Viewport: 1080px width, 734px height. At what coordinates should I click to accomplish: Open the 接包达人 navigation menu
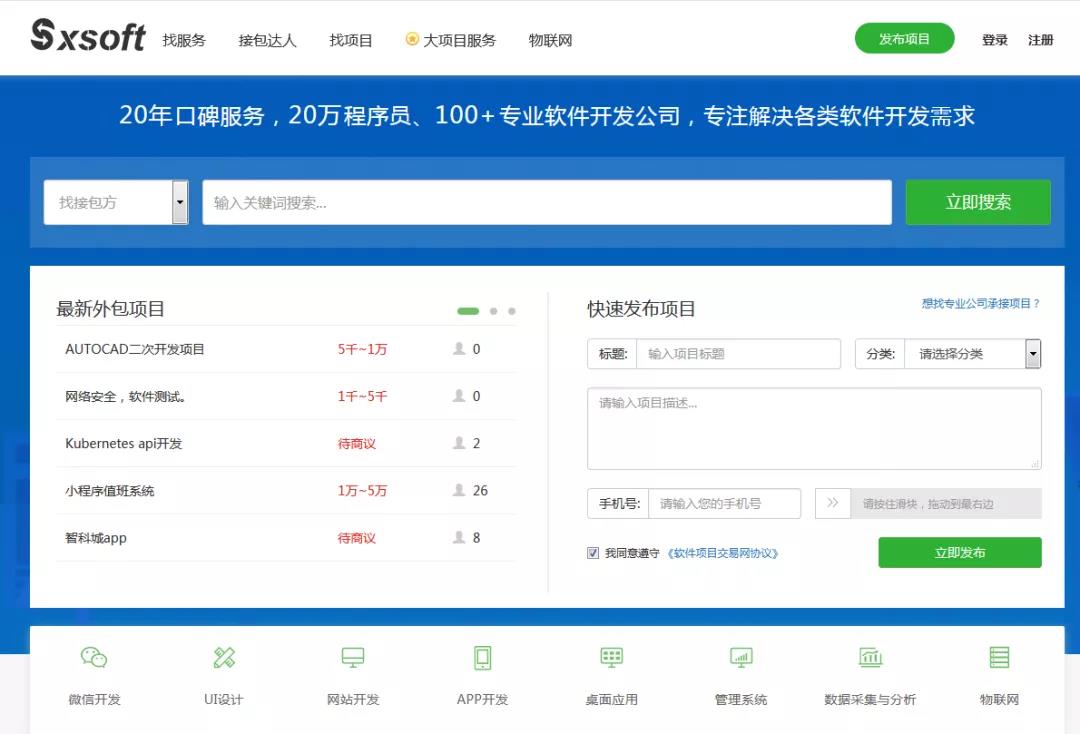(x=266, y=39)
